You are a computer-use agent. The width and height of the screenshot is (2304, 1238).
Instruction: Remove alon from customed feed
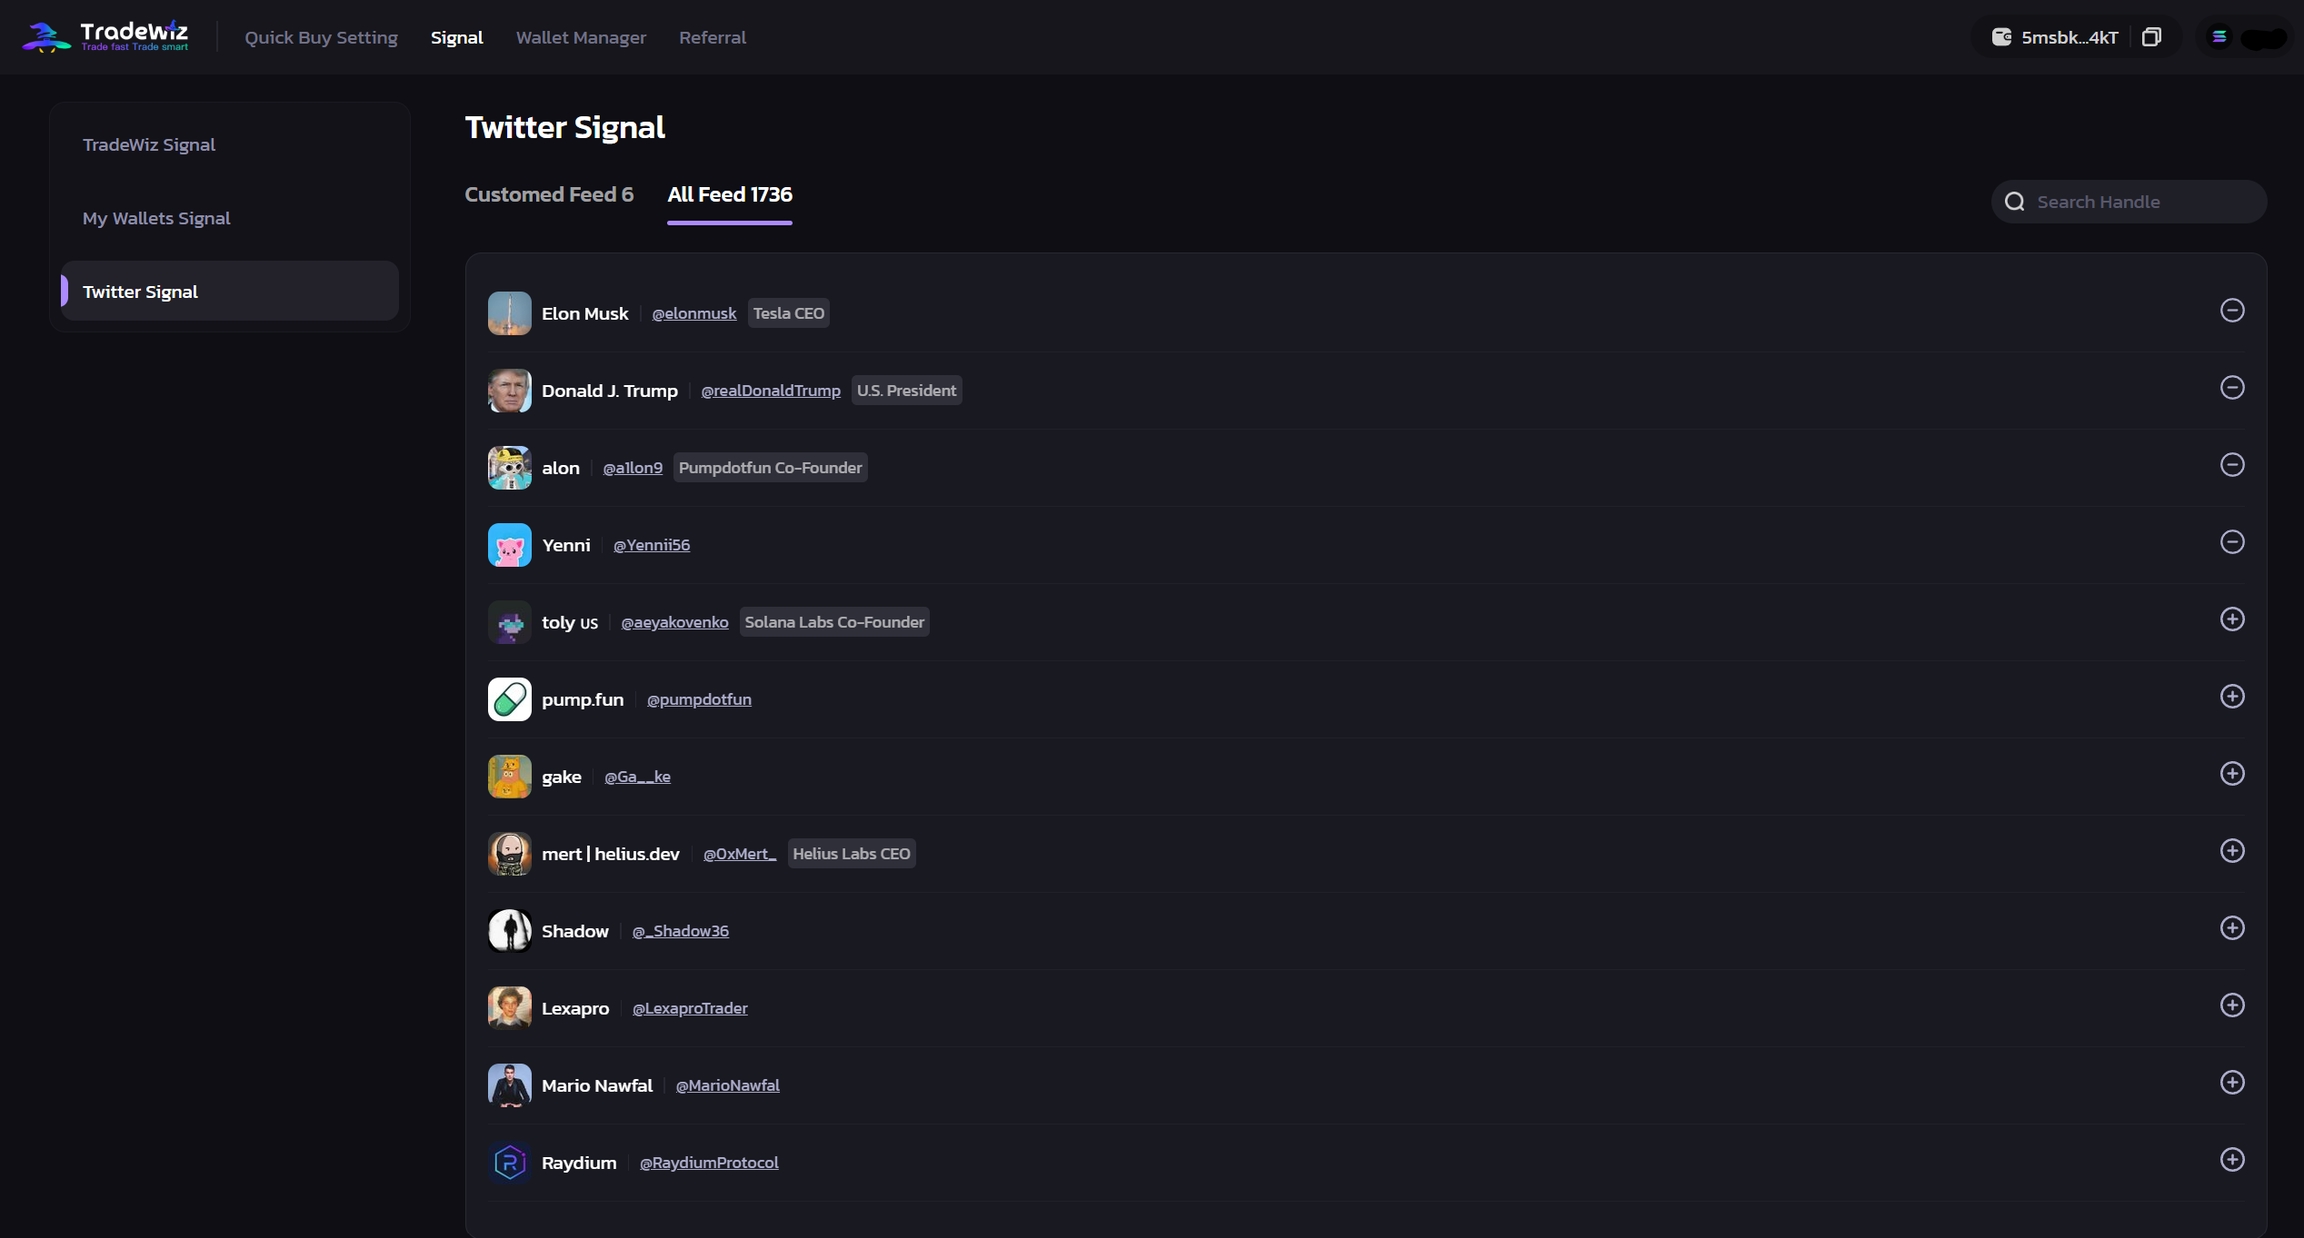(x=2232, y=464)
